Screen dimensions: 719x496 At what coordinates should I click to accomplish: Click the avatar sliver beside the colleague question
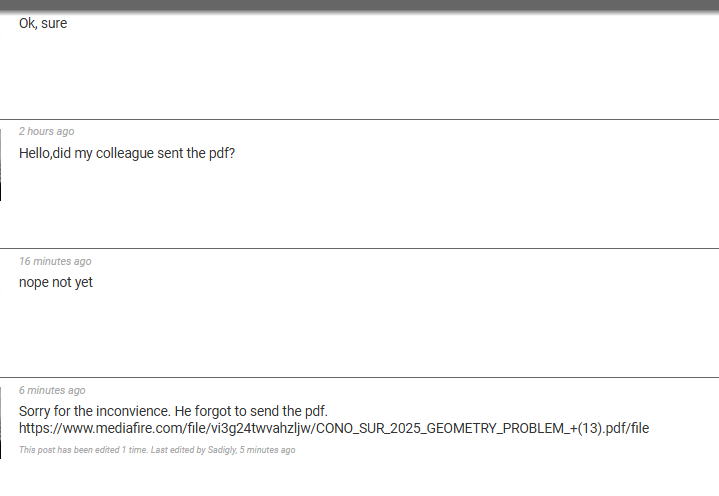tap(0, 165)
